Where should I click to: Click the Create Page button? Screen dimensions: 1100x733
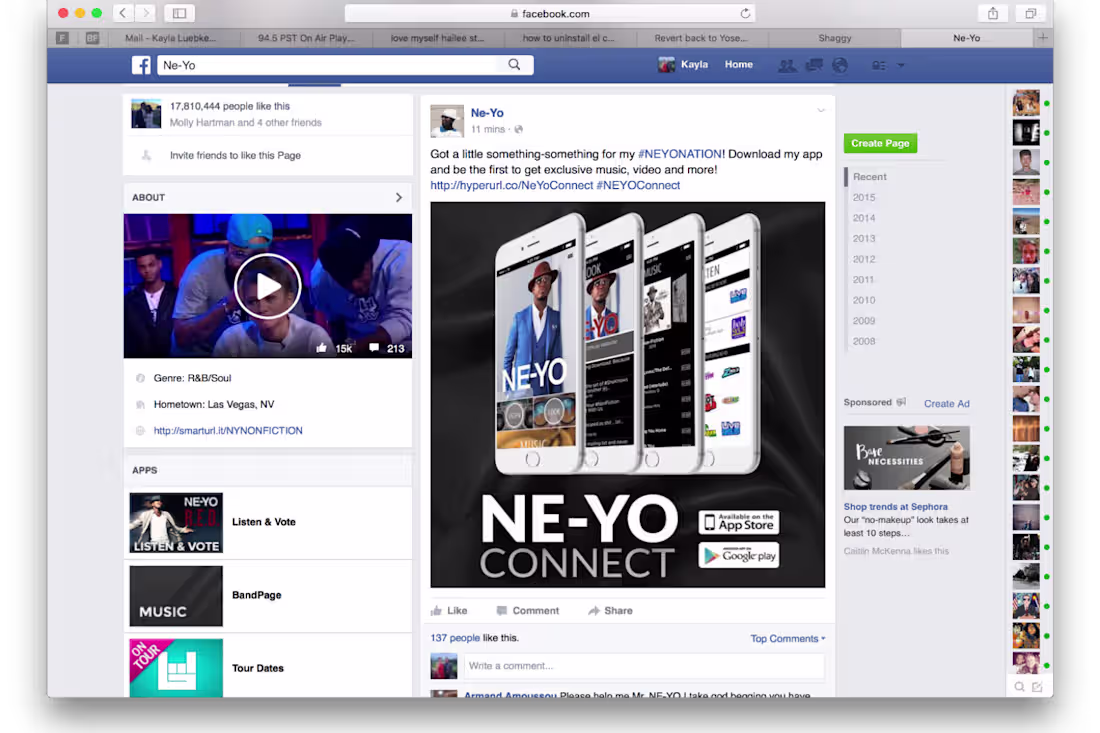(x=880, y=143)
